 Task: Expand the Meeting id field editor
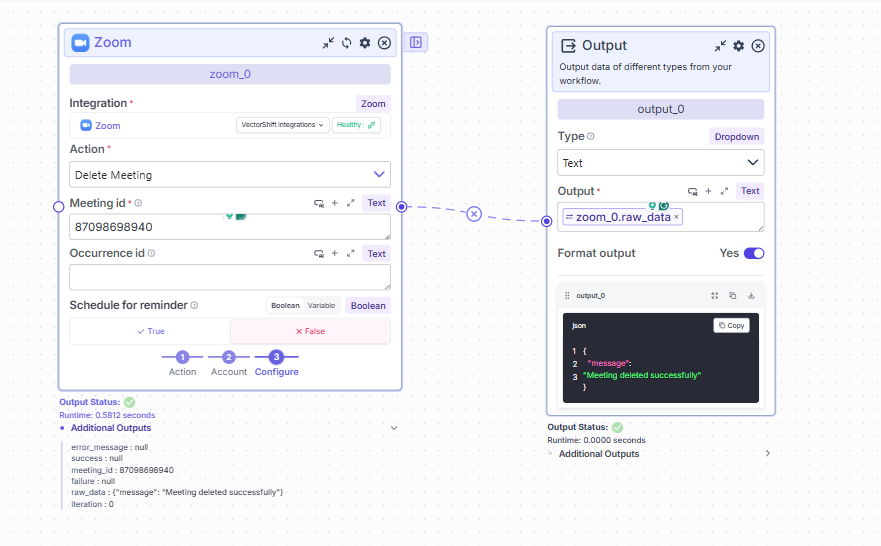point(351,203)
